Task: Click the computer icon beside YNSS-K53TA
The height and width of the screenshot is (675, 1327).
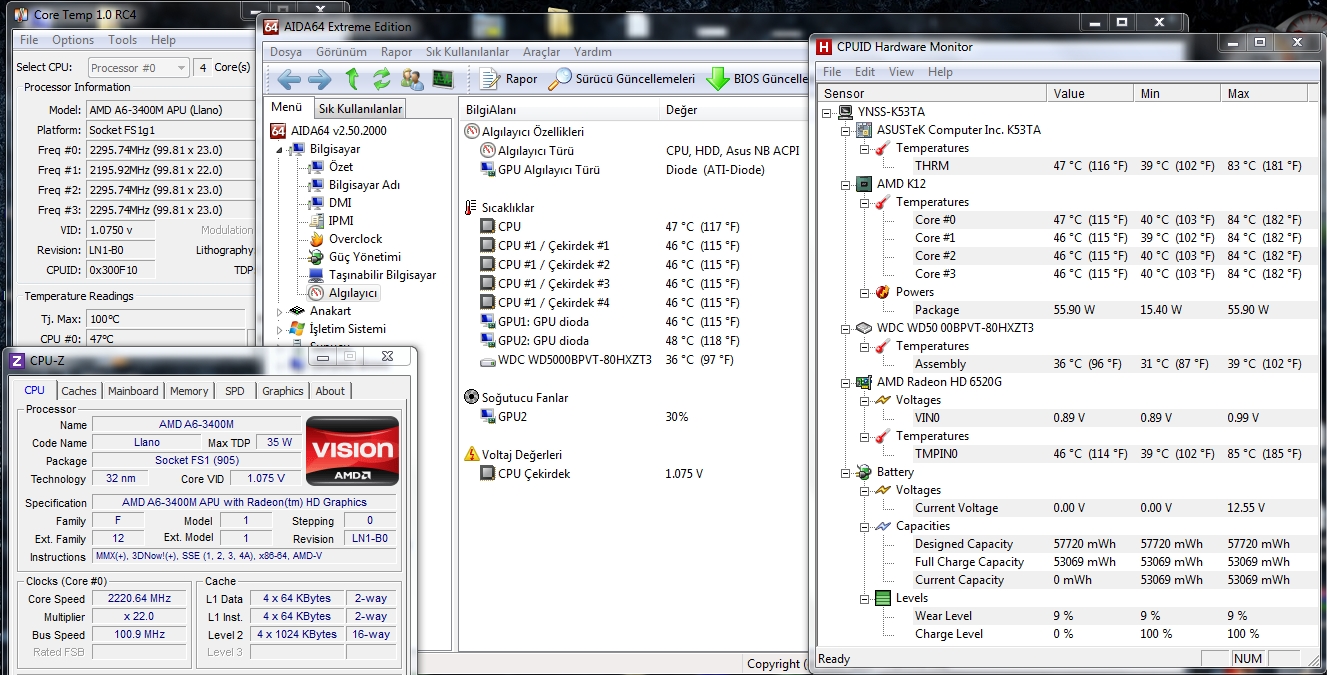Action: [845, 112]
